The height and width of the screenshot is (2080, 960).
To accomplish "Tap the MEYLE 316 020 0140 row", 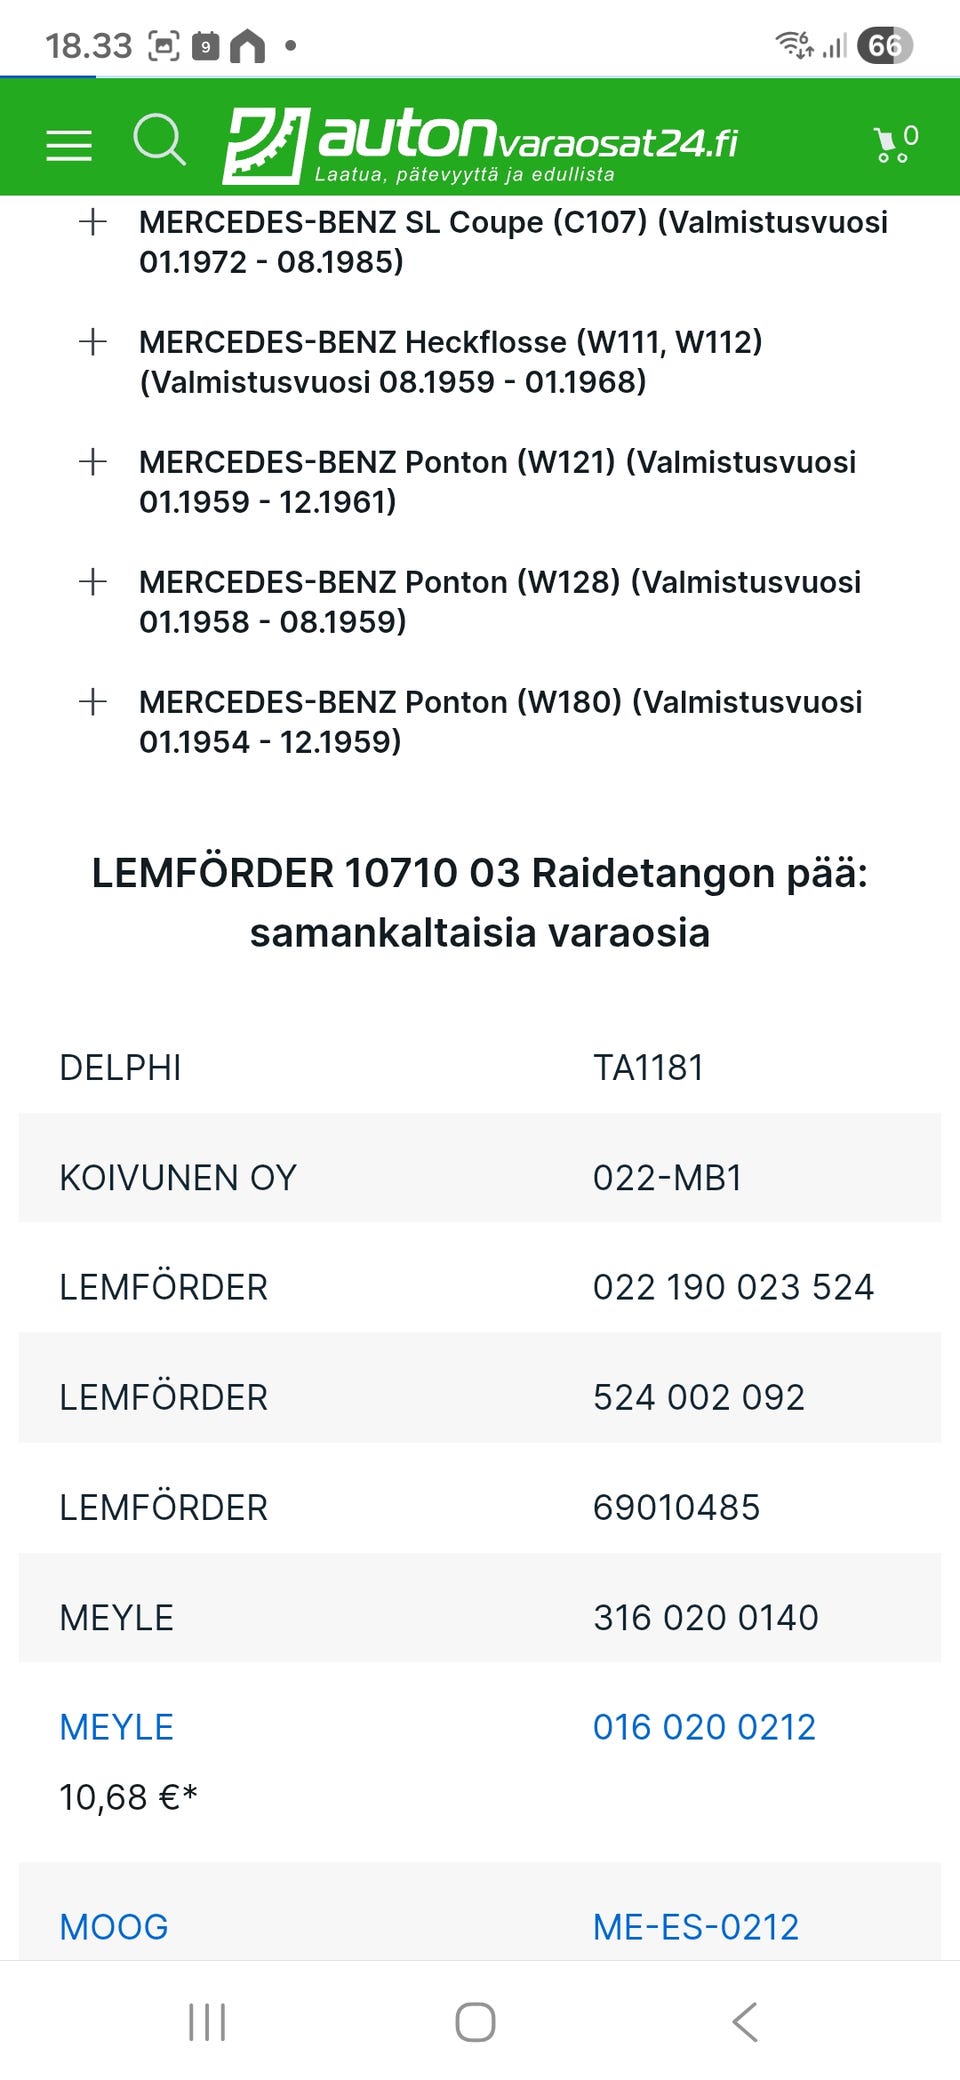I will click(x=480, y=1617).
